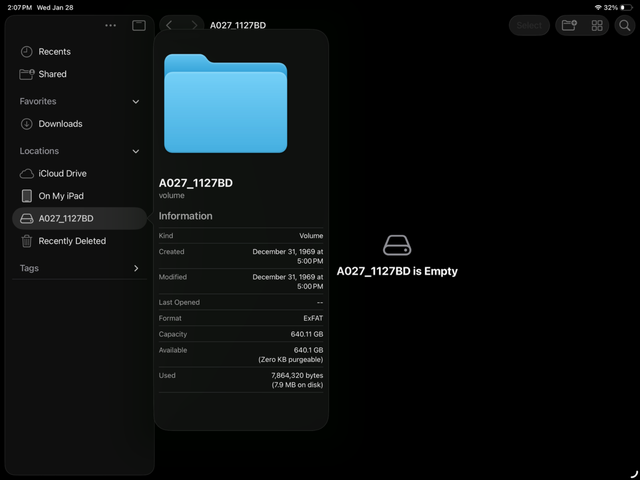The width and height of the screenshot is (640, 480).
Task: Open On My iPad location
Action: point(60,196)
